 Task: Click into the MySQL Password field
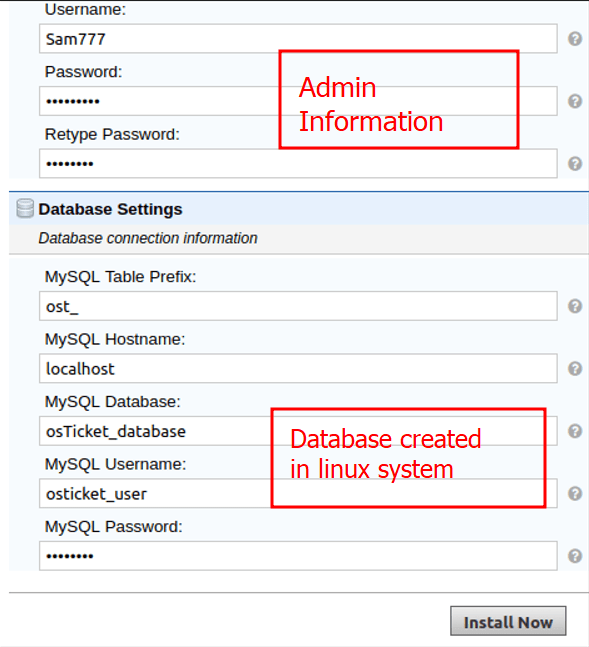click(x=298, y=556)
